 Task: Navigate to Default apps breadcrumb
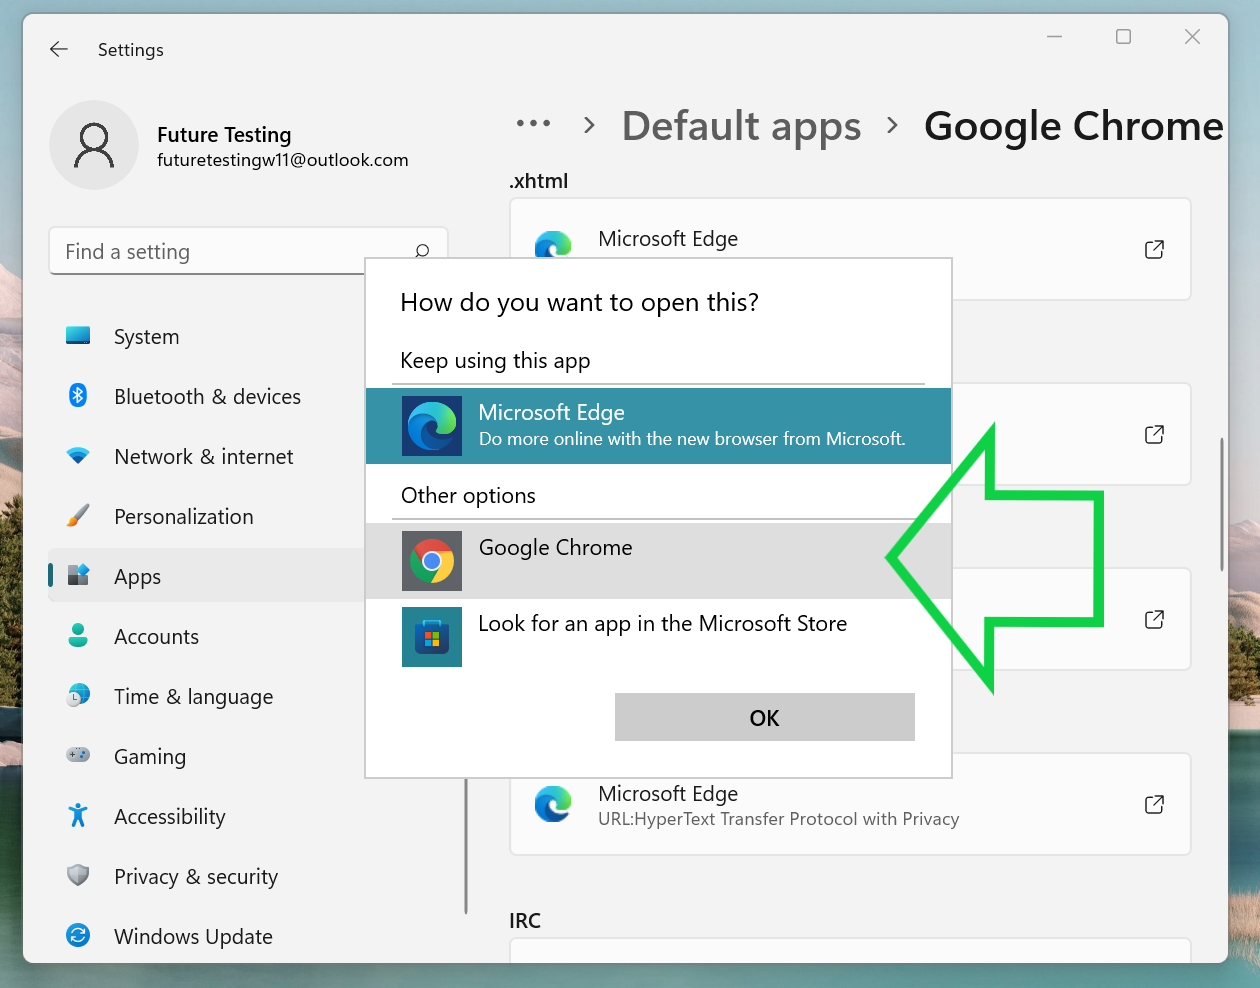pyautogui.click(x=741, y=126)
